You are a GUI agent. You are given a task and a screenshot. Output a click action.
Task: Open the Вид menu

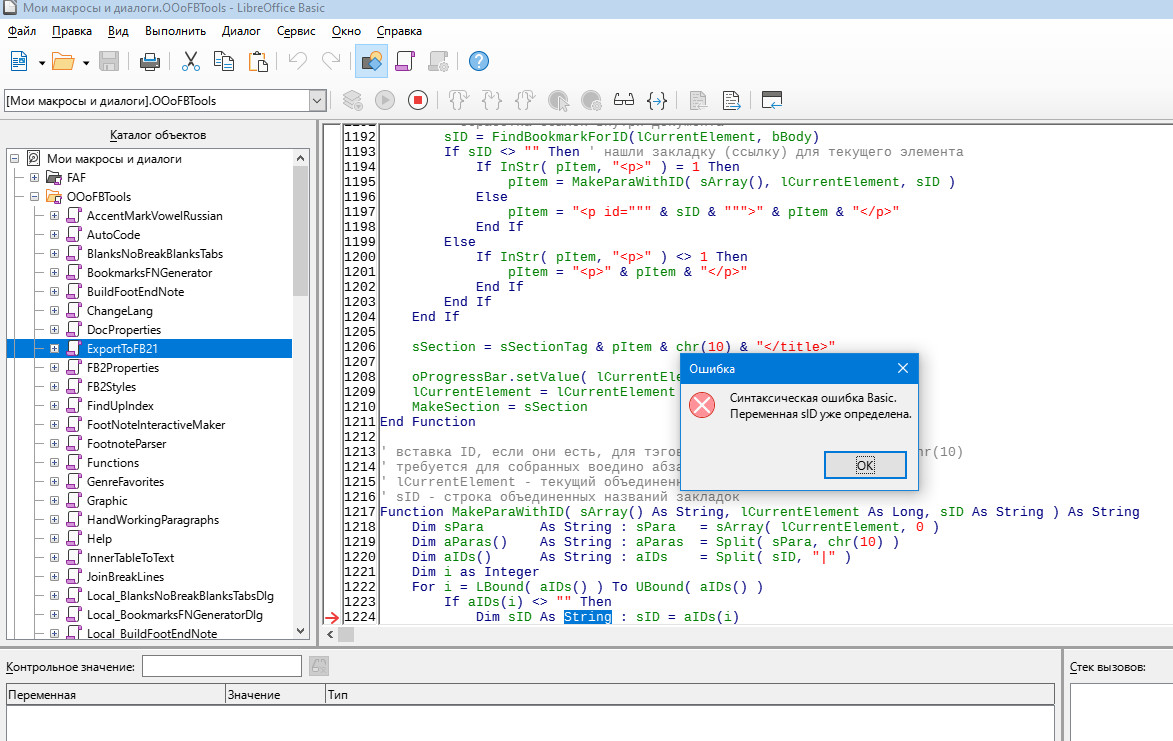[118, 31]
